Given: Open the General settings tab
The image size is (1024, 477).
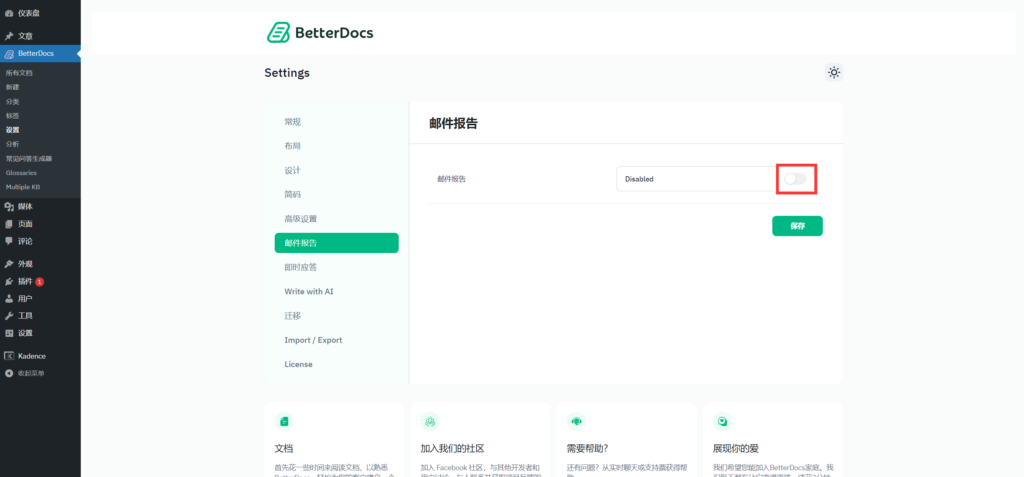Looking at the screenshot, I should [x=336, y=122].
